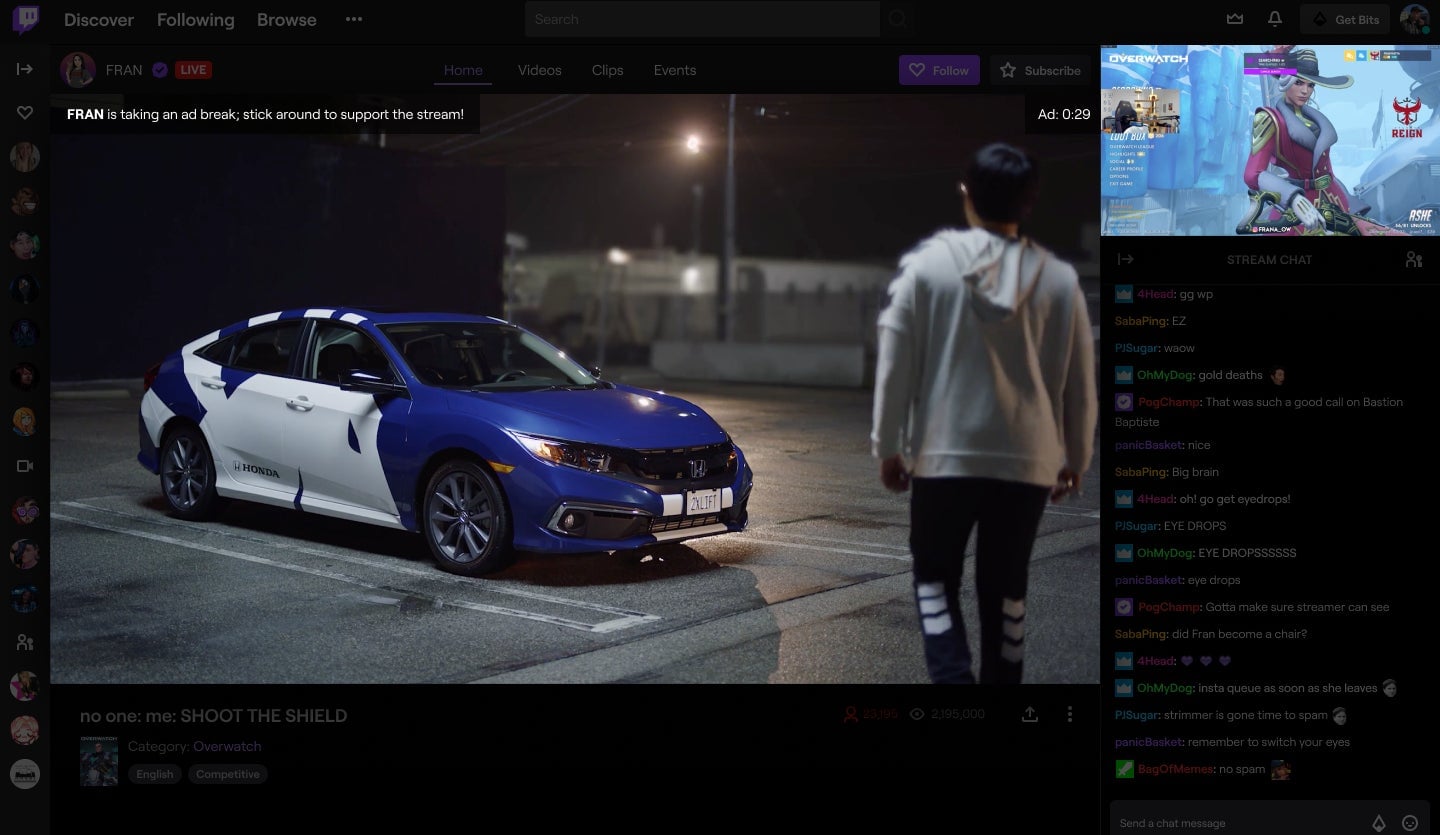
Task: Toggle the heart icon in the left sidebar
Action: tap(24, 113)
